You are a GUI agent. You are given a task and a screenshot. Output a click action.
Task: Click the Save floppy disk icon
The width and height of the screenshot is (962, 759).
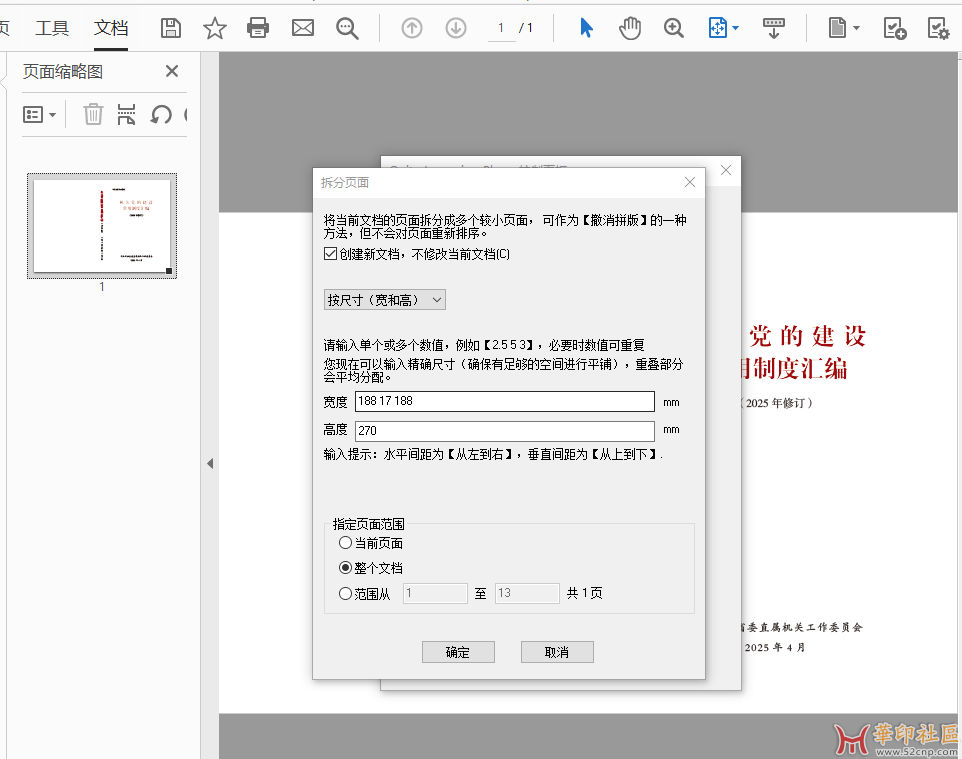click(x=171, y=28)
